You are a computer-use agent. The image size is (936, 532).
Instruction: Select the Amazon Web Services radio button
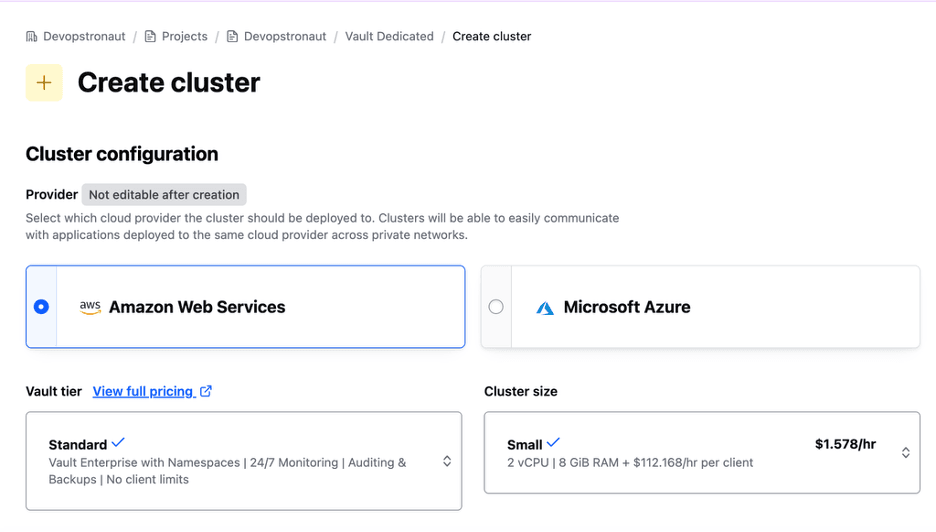coord(41,307)
